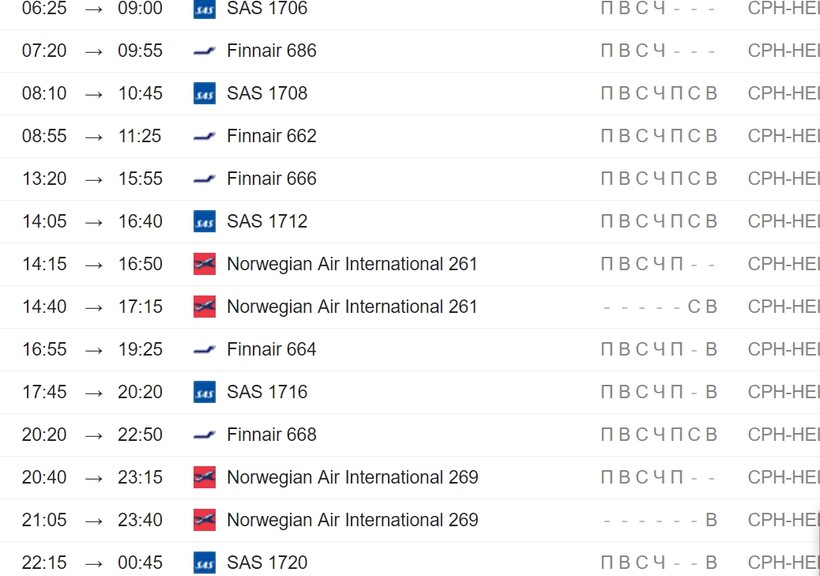
Task: Click the SAS logo beside SAS 1716
Action: 204,392
